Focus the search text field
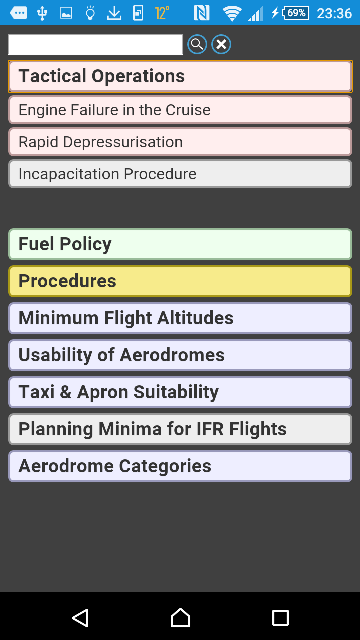Image resolution: width=360 pixels, height=640 pixels. [x=96, y=44]
